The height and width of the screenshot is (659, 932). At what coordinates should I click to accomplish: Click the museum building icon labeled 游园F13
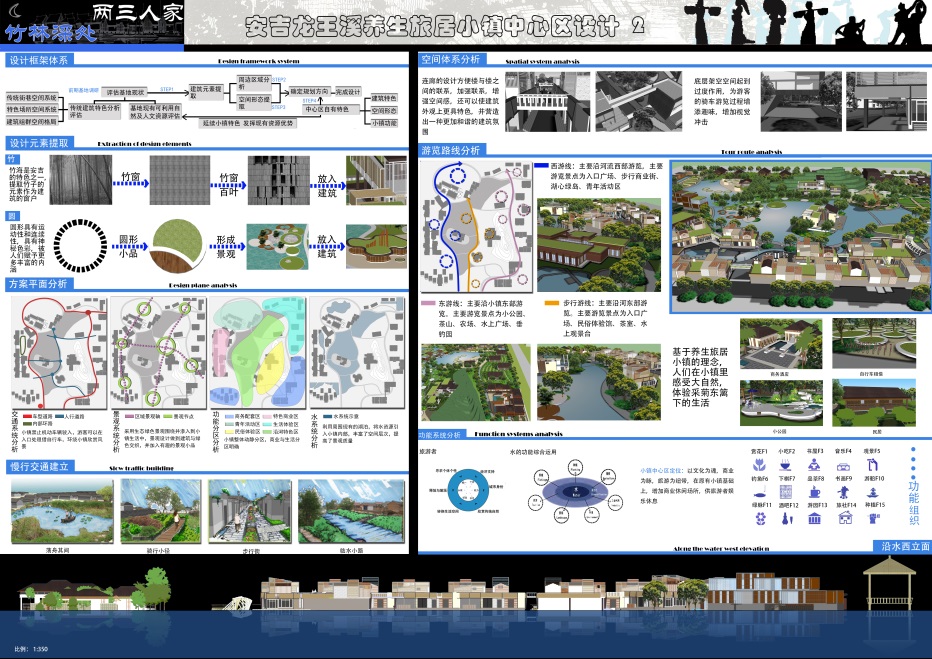pos(815,519)
